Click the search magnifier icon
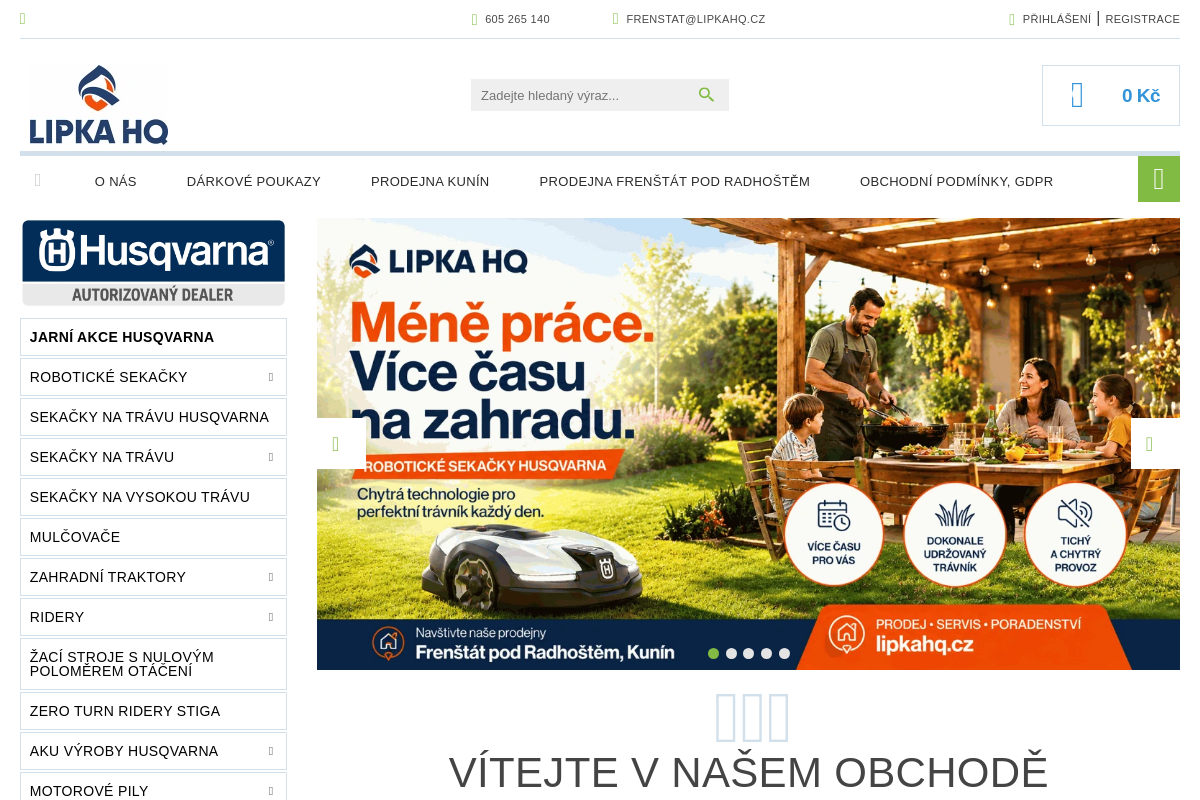Screen dimensions: 1200x800 pyautogui.click(x=707, y=95)
